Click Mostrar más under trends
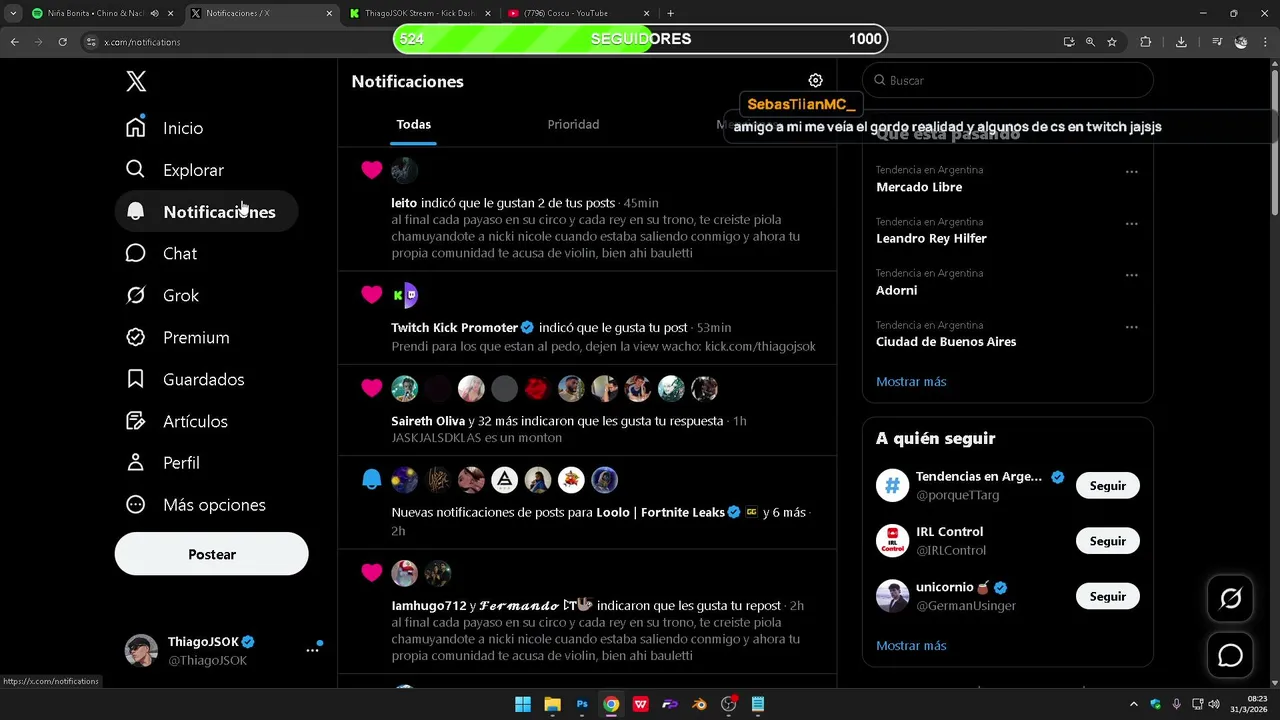Image resolution: width=1280 pixels, height=720 pixels. point(911,382)
